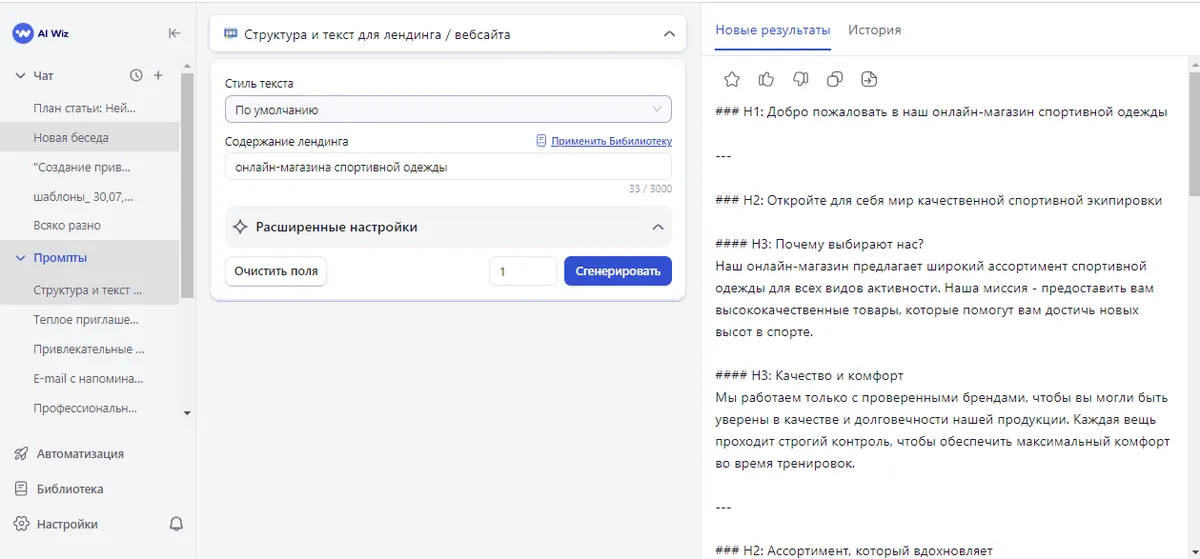Click the 'H3: Почему выбирают нас?' heading text
The height and width of the screenshot is (559, 1200).
(x=820, y=244)
